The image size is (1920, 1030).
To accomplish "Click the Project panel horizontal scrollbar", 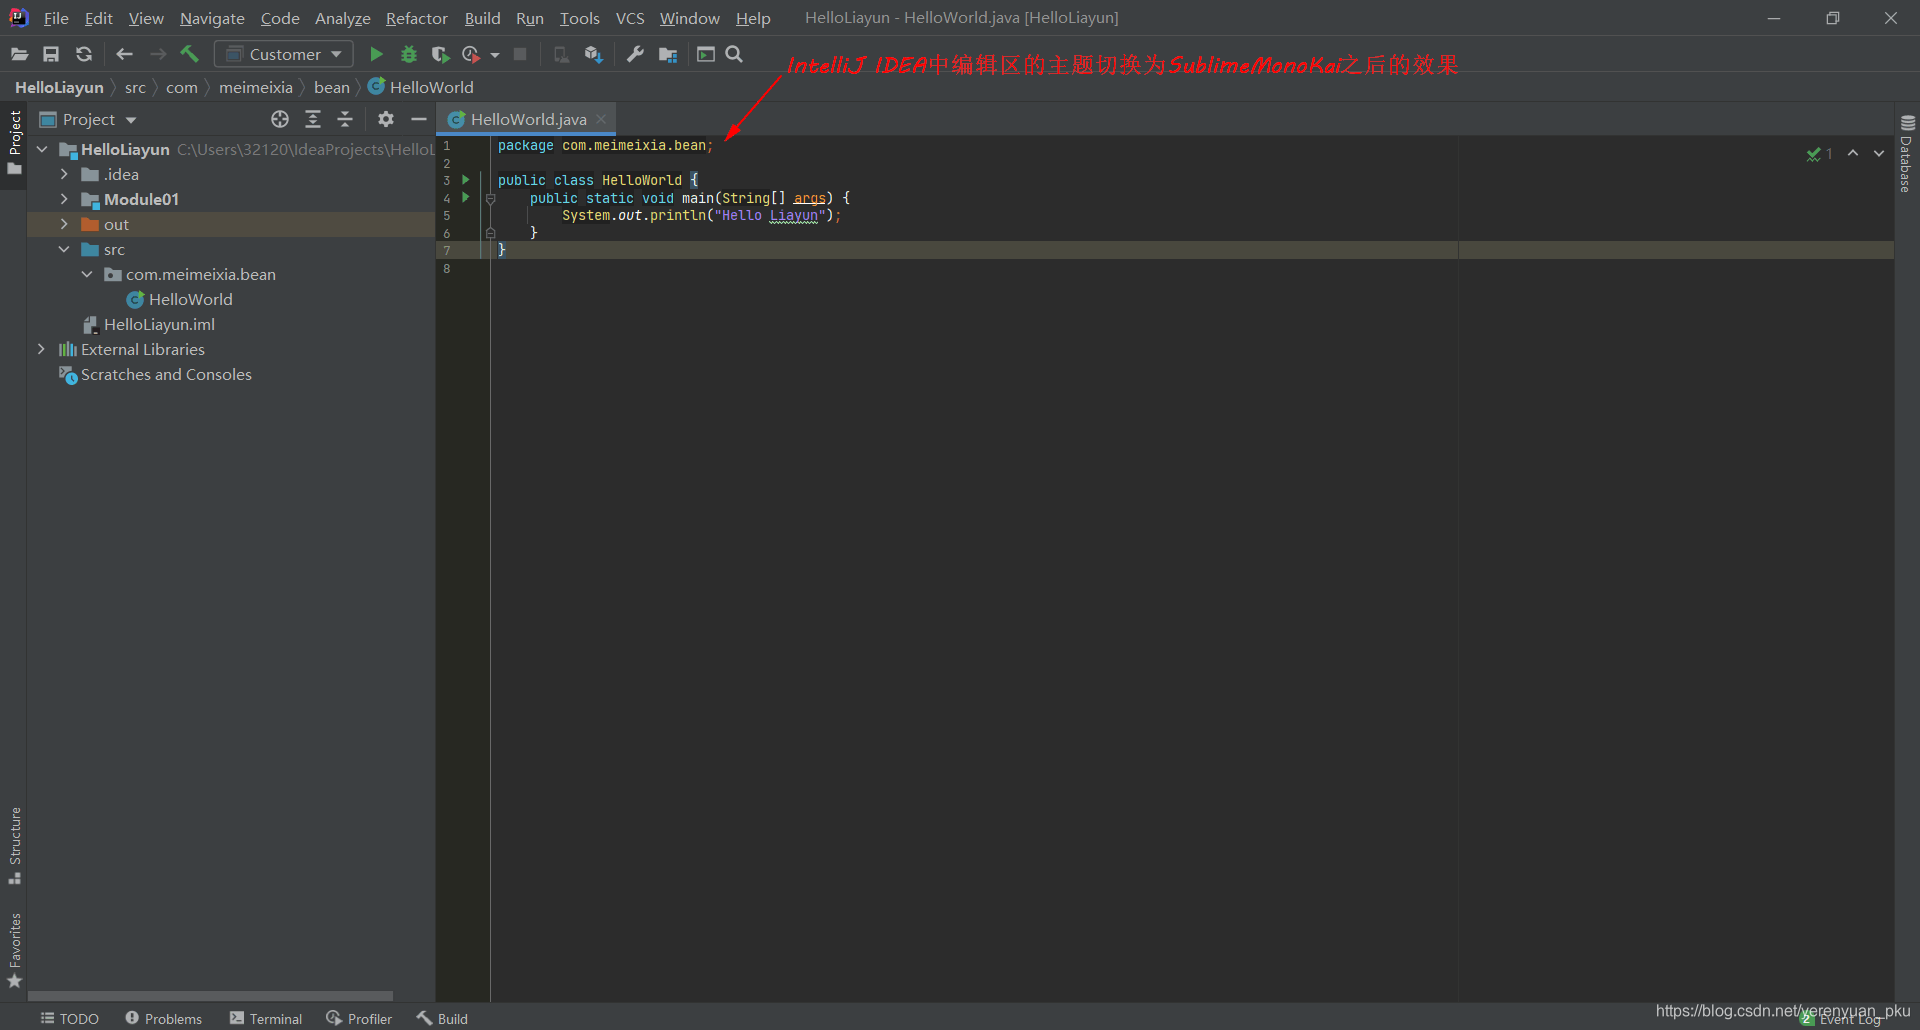I will 210,996.
